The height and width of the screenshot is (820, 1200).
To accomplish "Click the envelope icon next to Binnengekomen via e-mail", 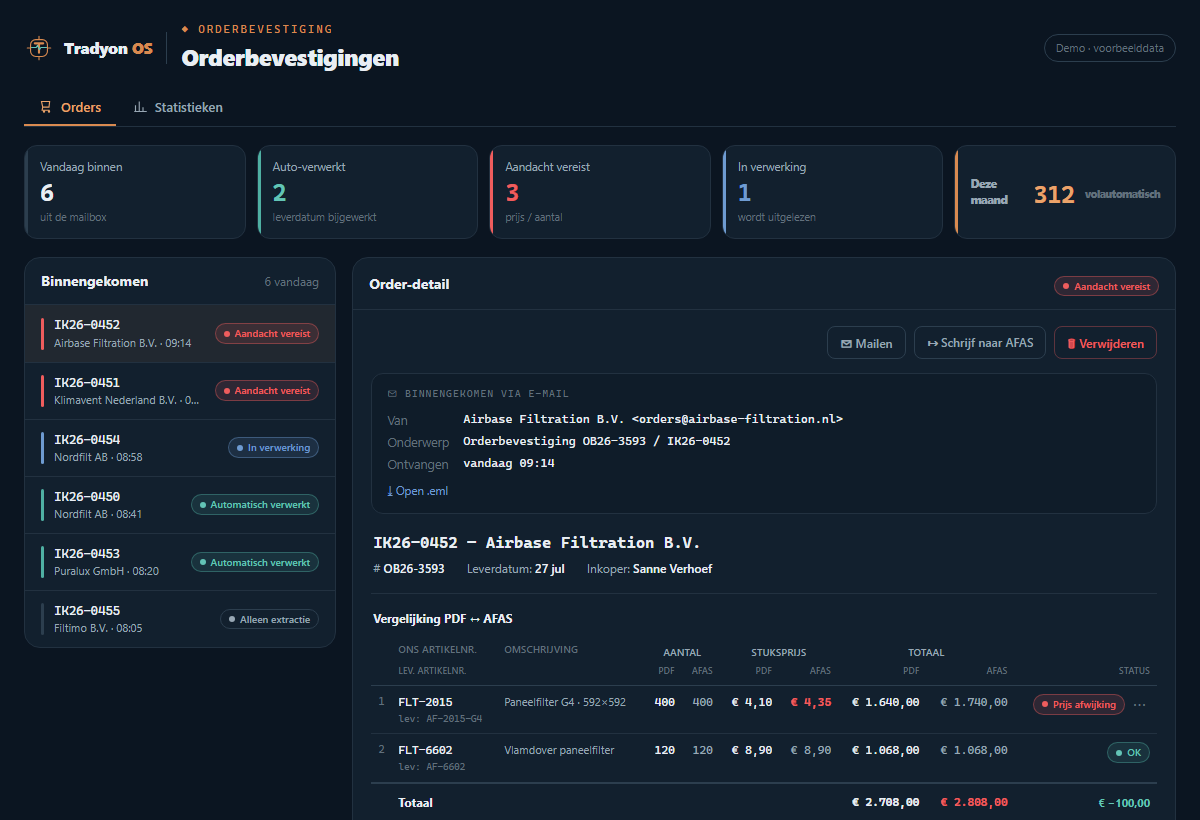I will pos(392,394).
